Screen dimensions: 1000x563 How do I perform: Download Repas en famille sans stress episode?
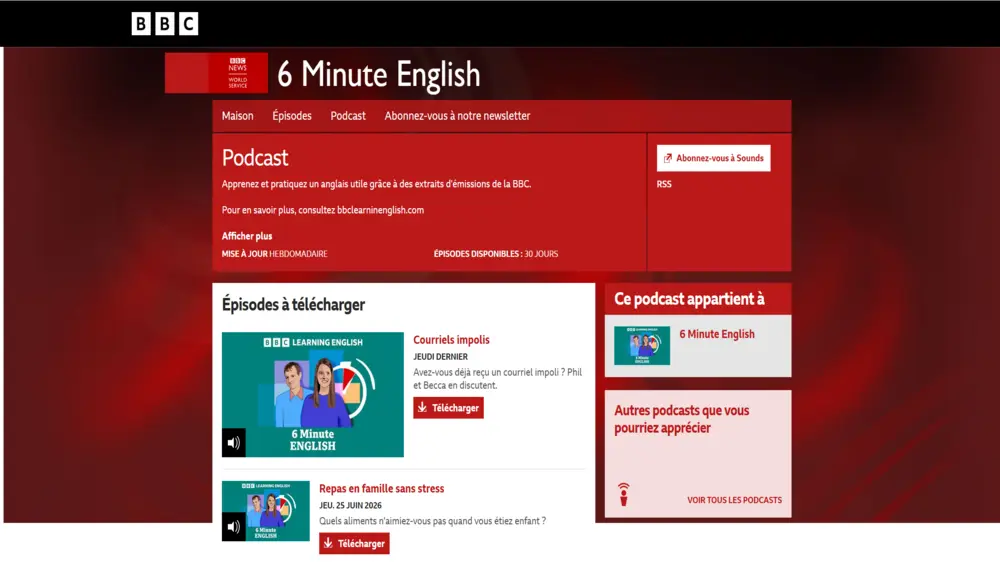coord(354,544)
